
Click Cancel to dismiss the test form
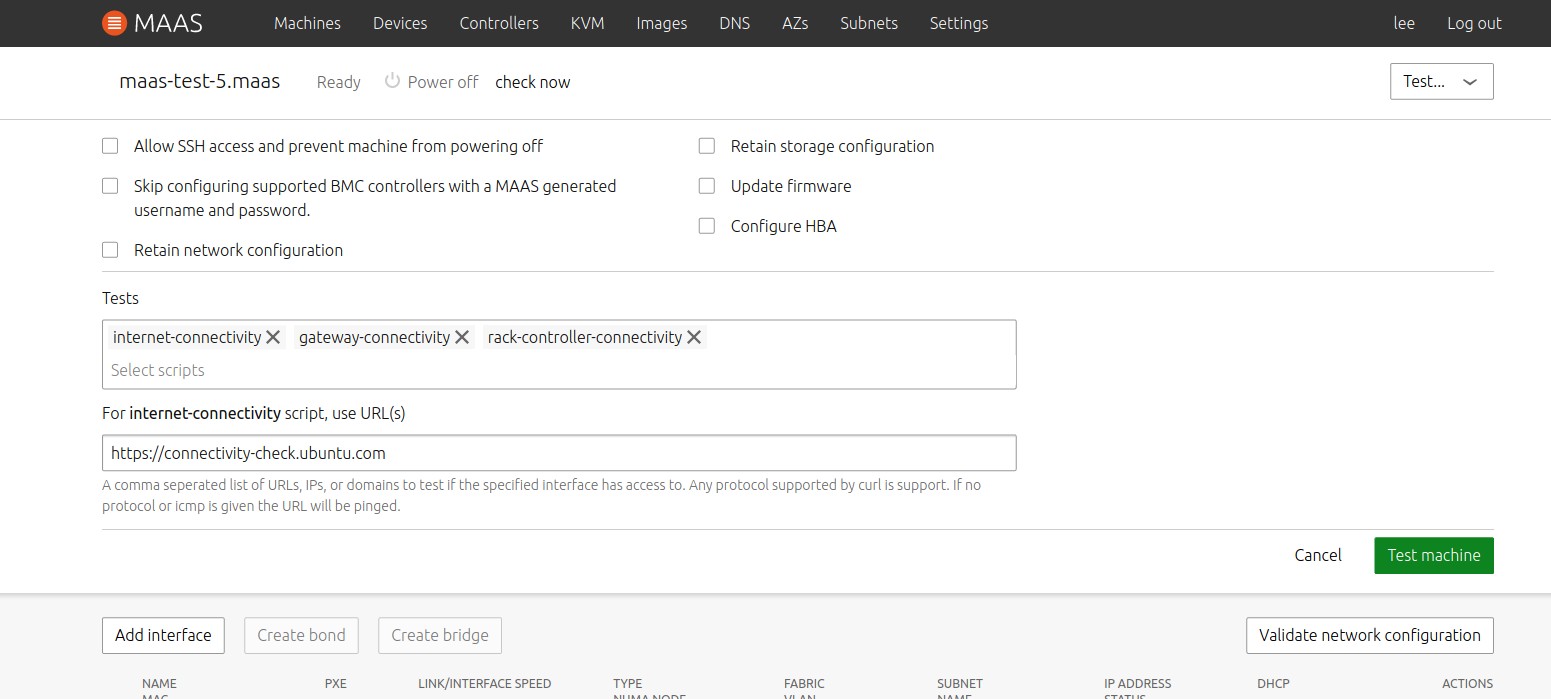(1317, 555)
